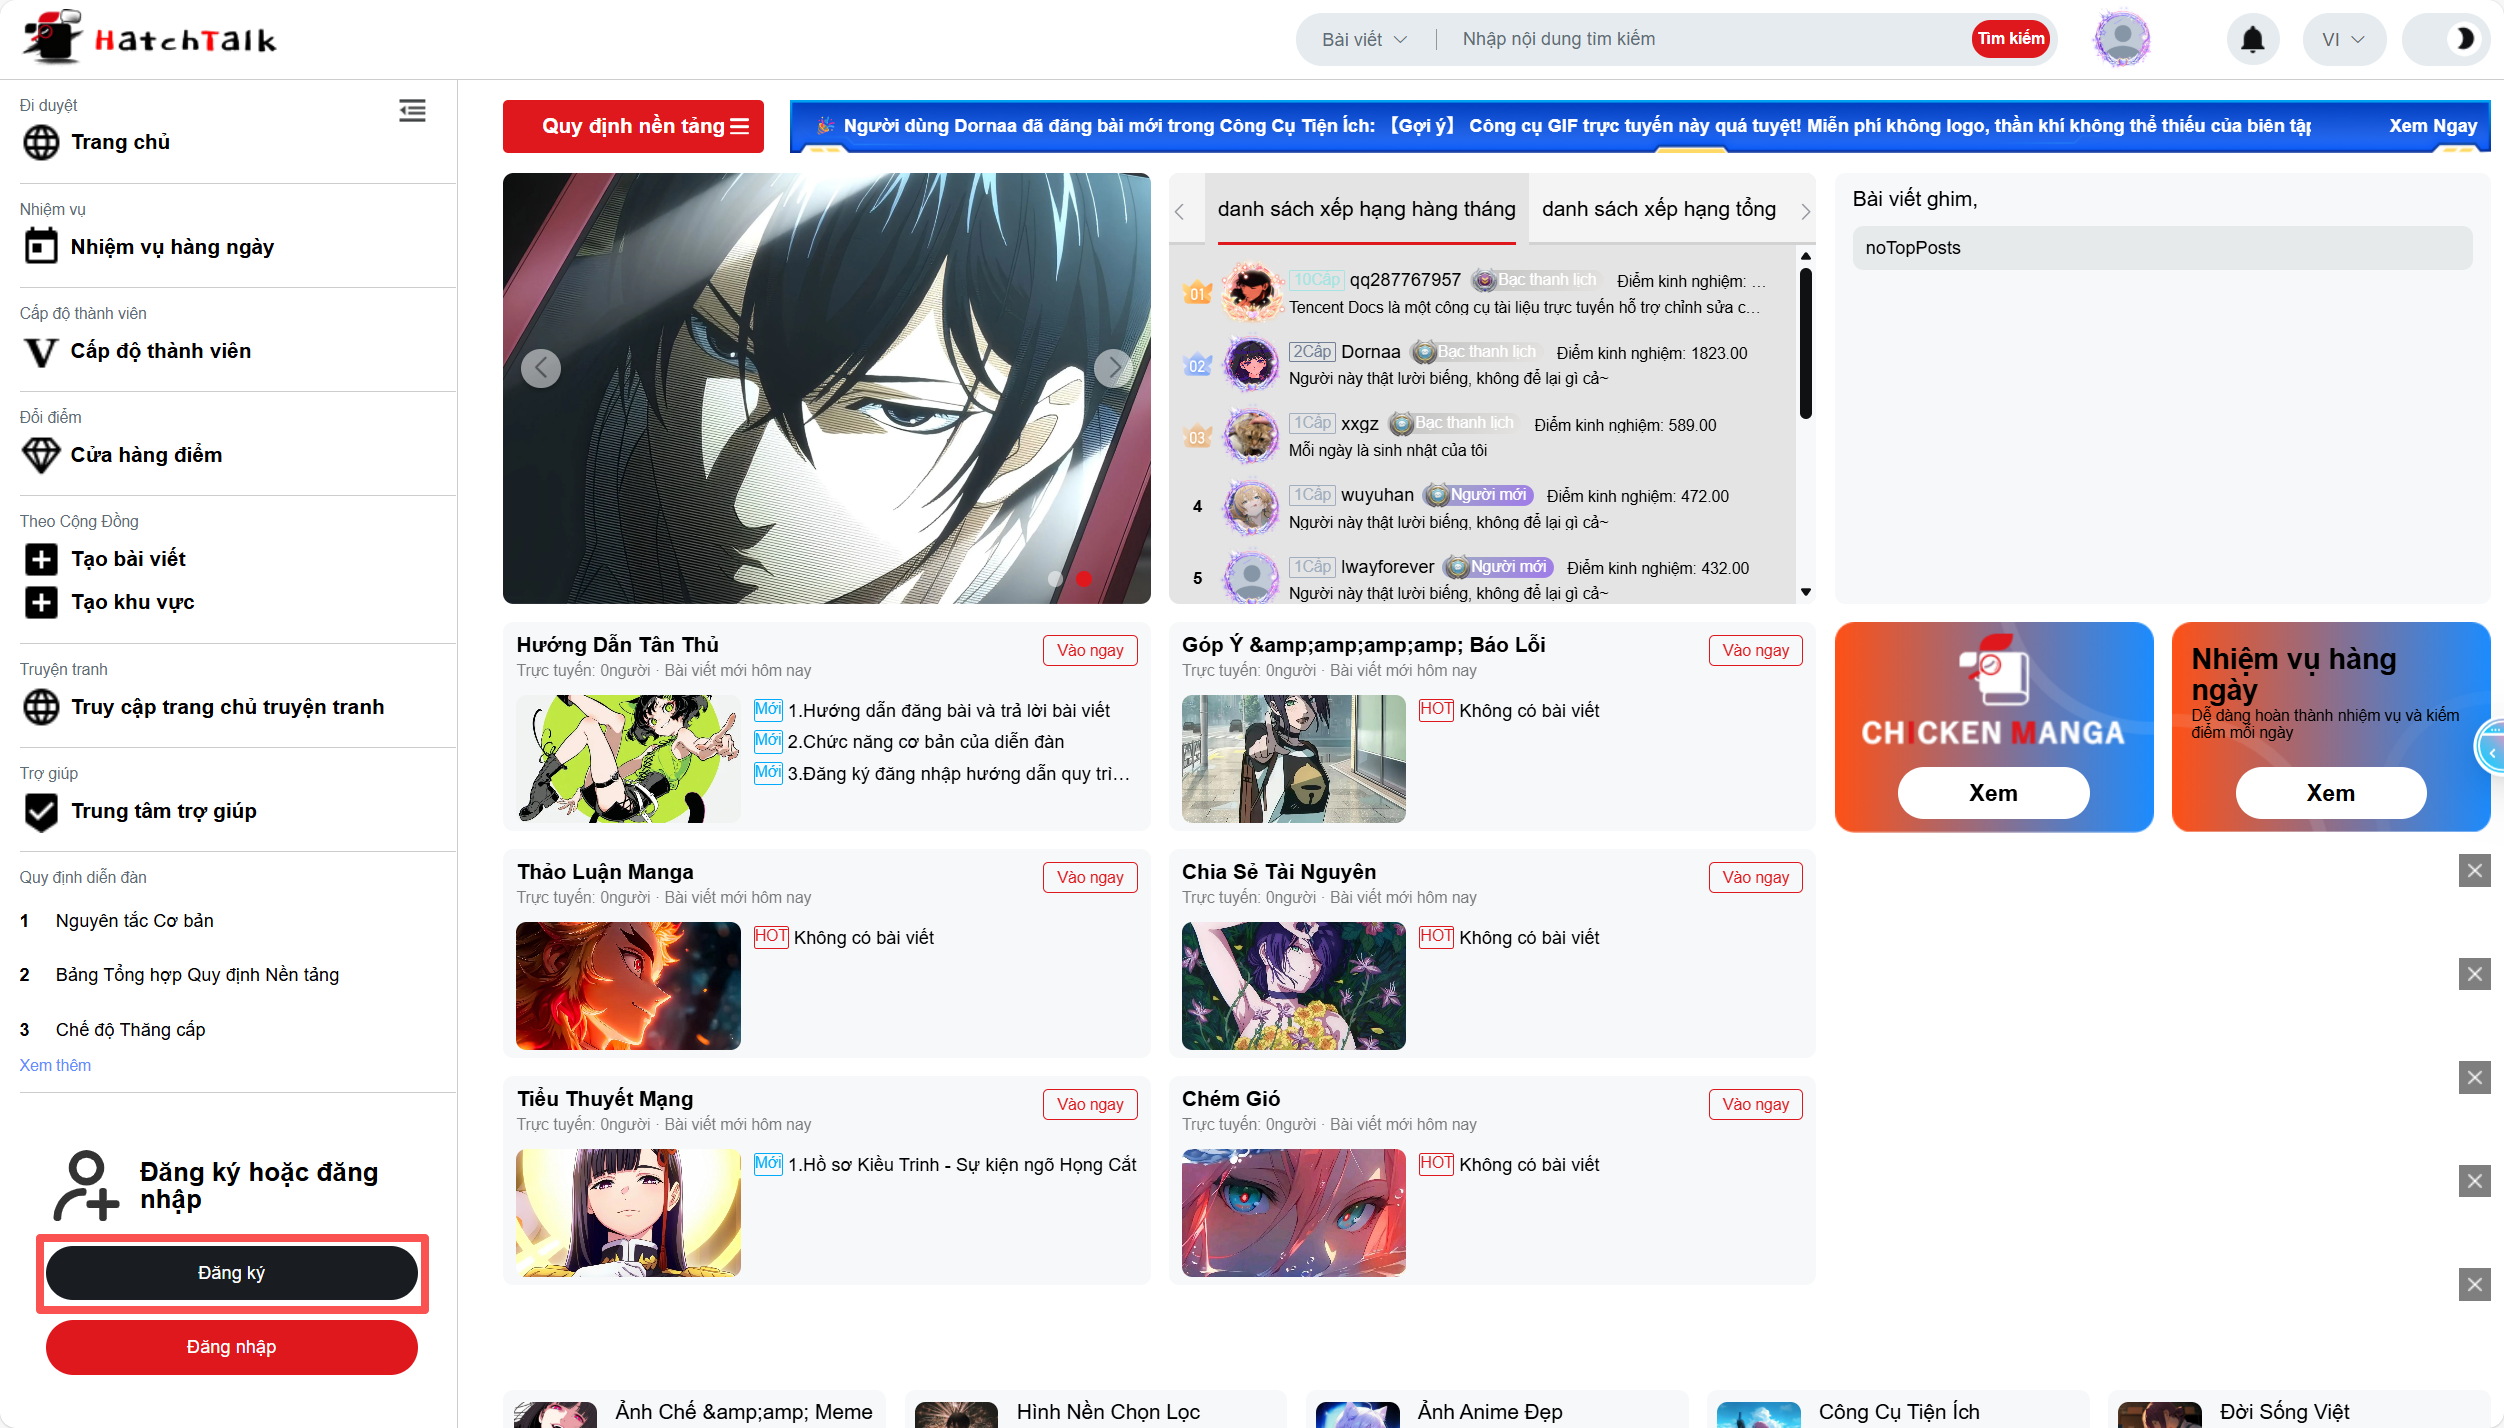The height and width of the screenshot is (1428, 2504).
Task: Collapse sidebar using the menu lines icon
Action: click(412, 111)
